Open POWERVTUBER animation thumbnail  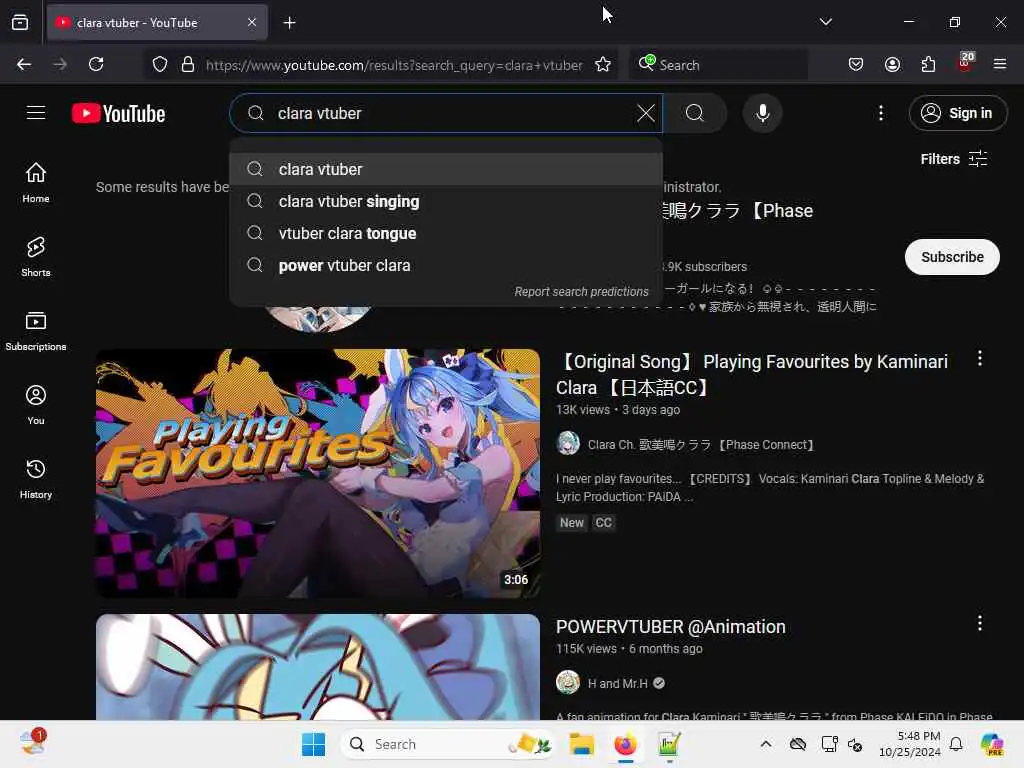tap(318, 667)
